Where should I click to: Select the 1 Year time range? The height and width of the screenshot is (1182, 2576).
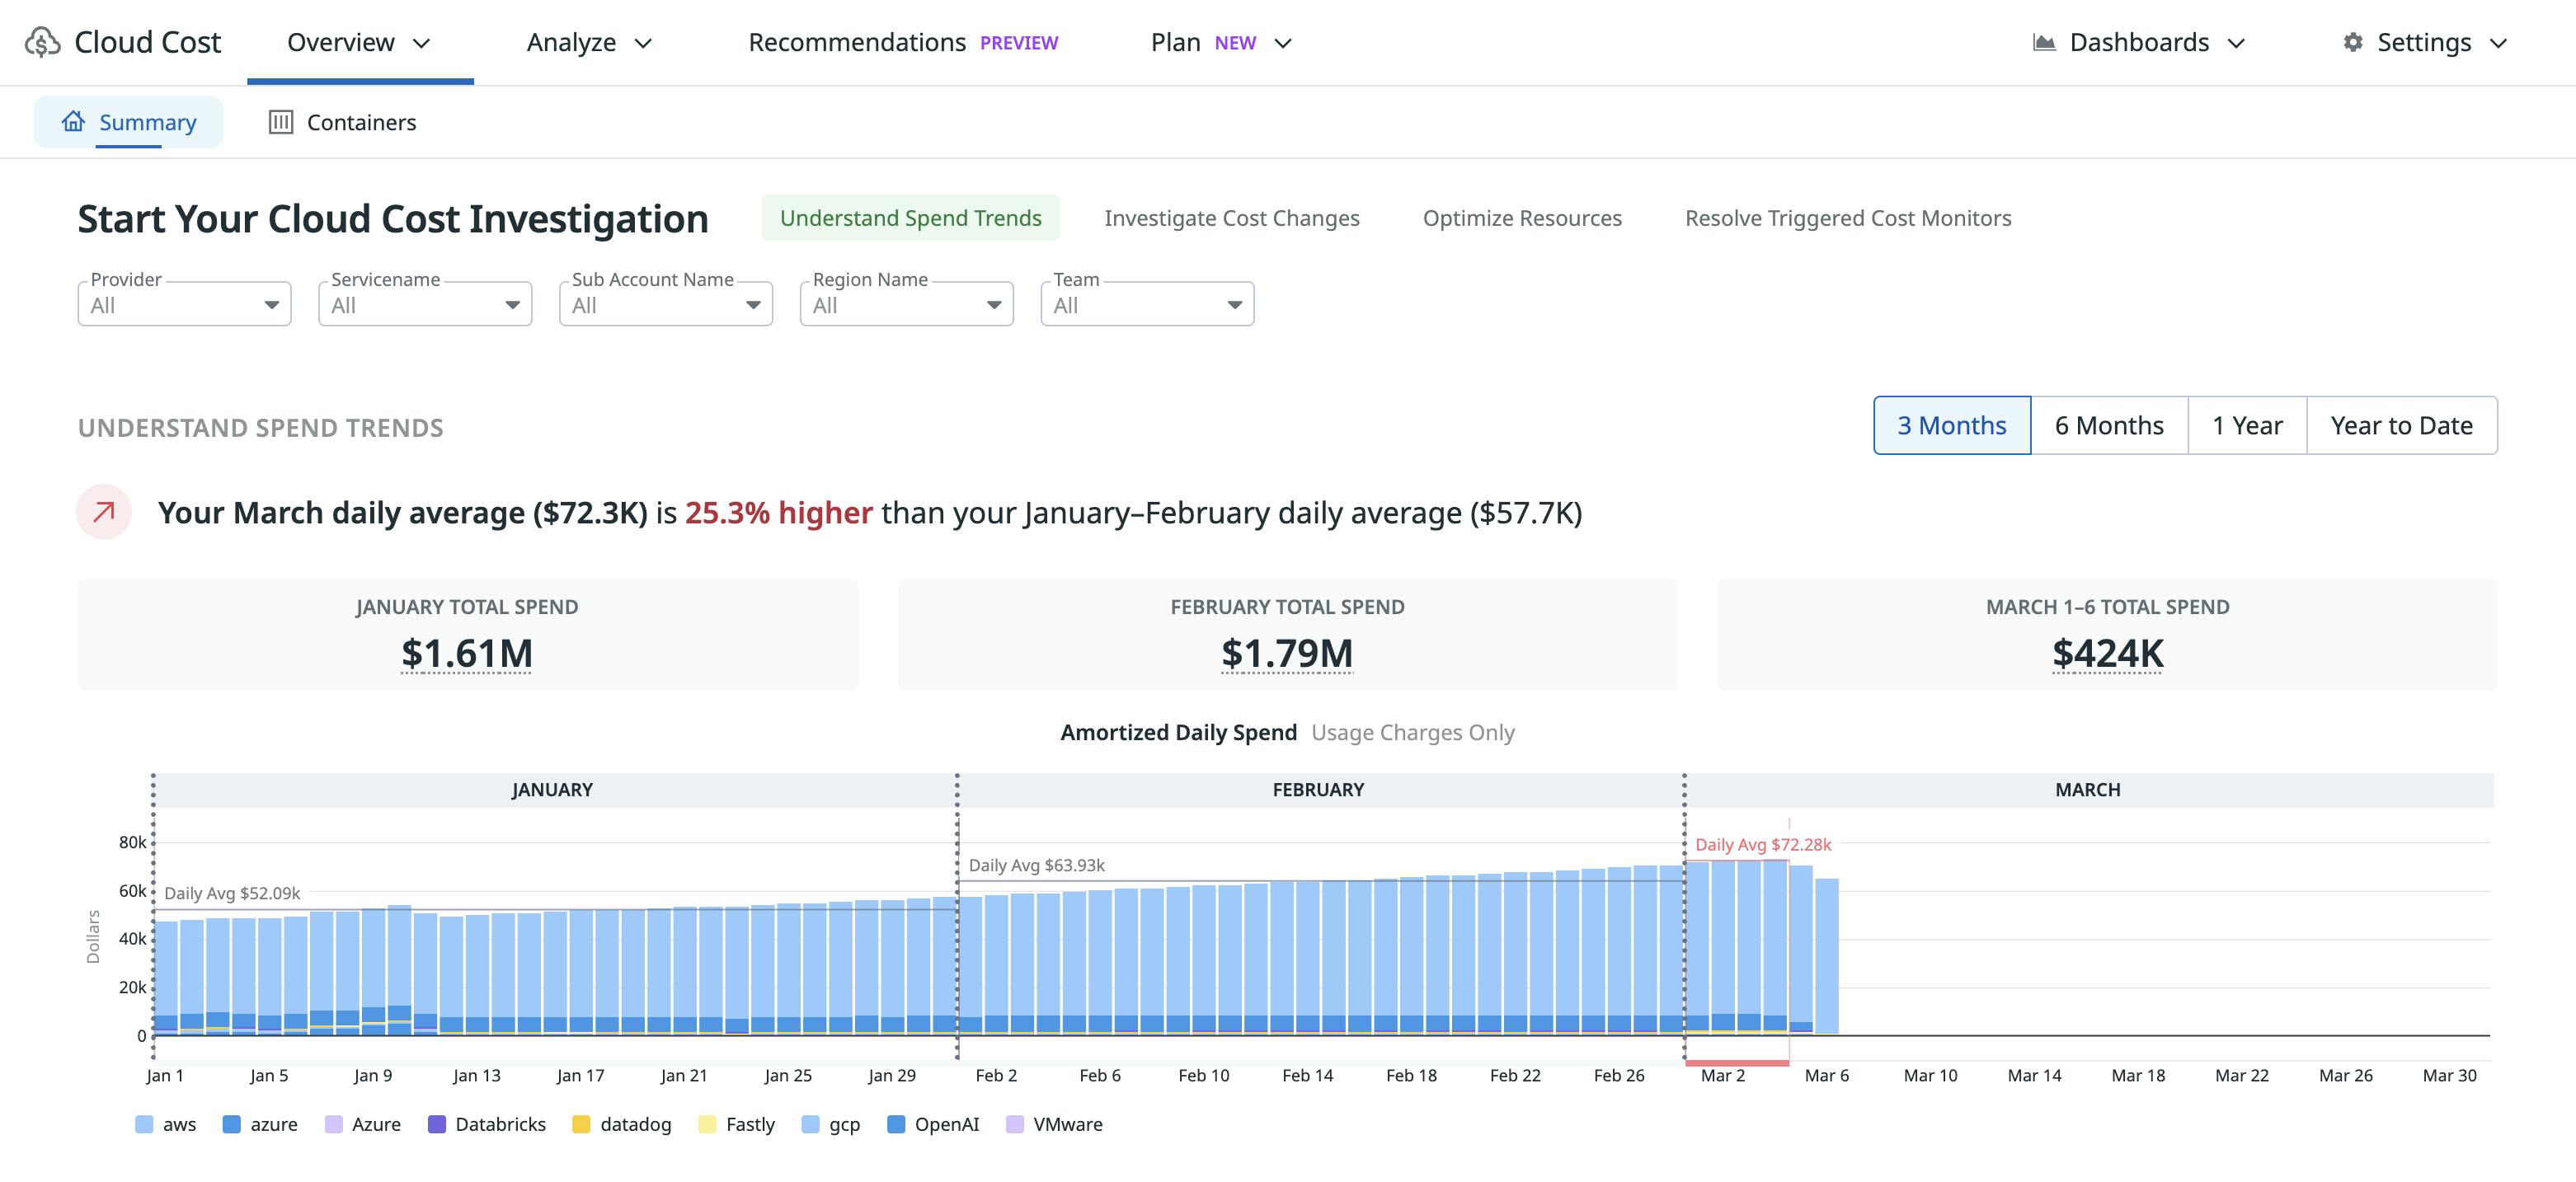pos(2246,425)
